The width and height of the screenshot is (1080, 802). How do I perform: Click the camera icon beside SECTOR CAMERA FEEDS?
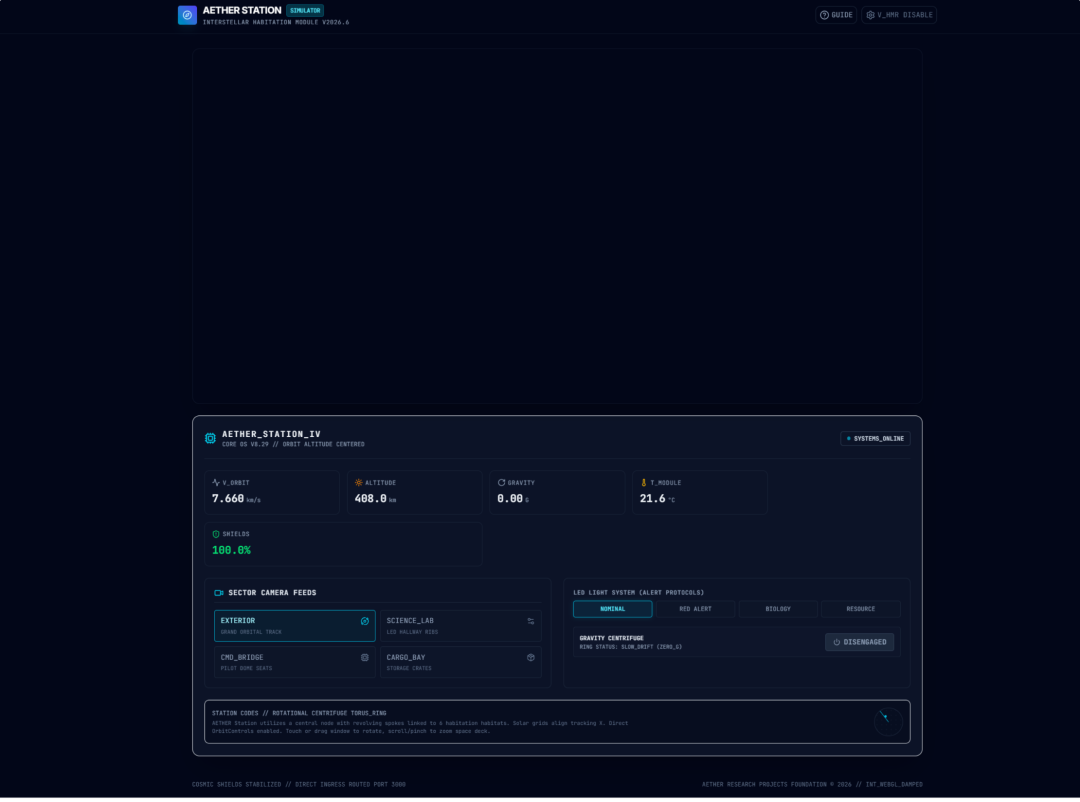(x=219, y=593)
